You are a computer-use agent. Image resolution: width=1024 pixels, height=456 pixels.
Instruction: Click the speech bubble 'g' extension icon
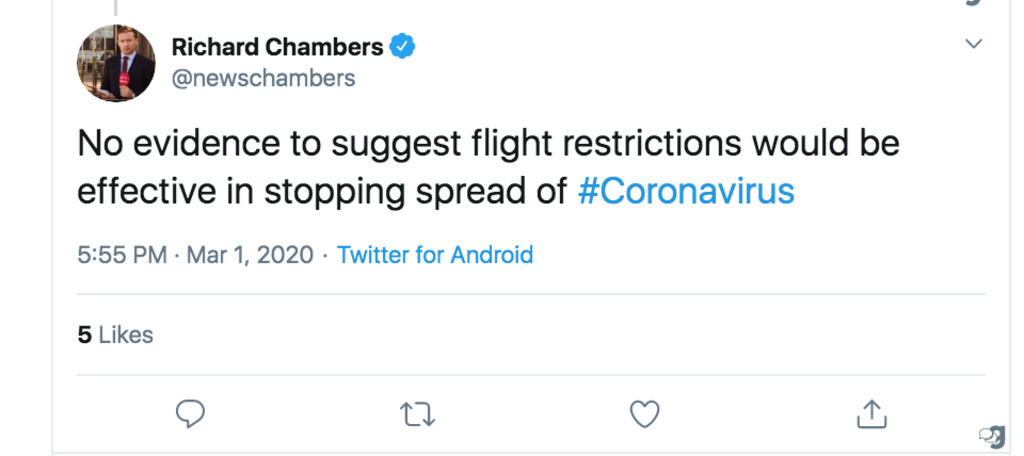point(993,436)
